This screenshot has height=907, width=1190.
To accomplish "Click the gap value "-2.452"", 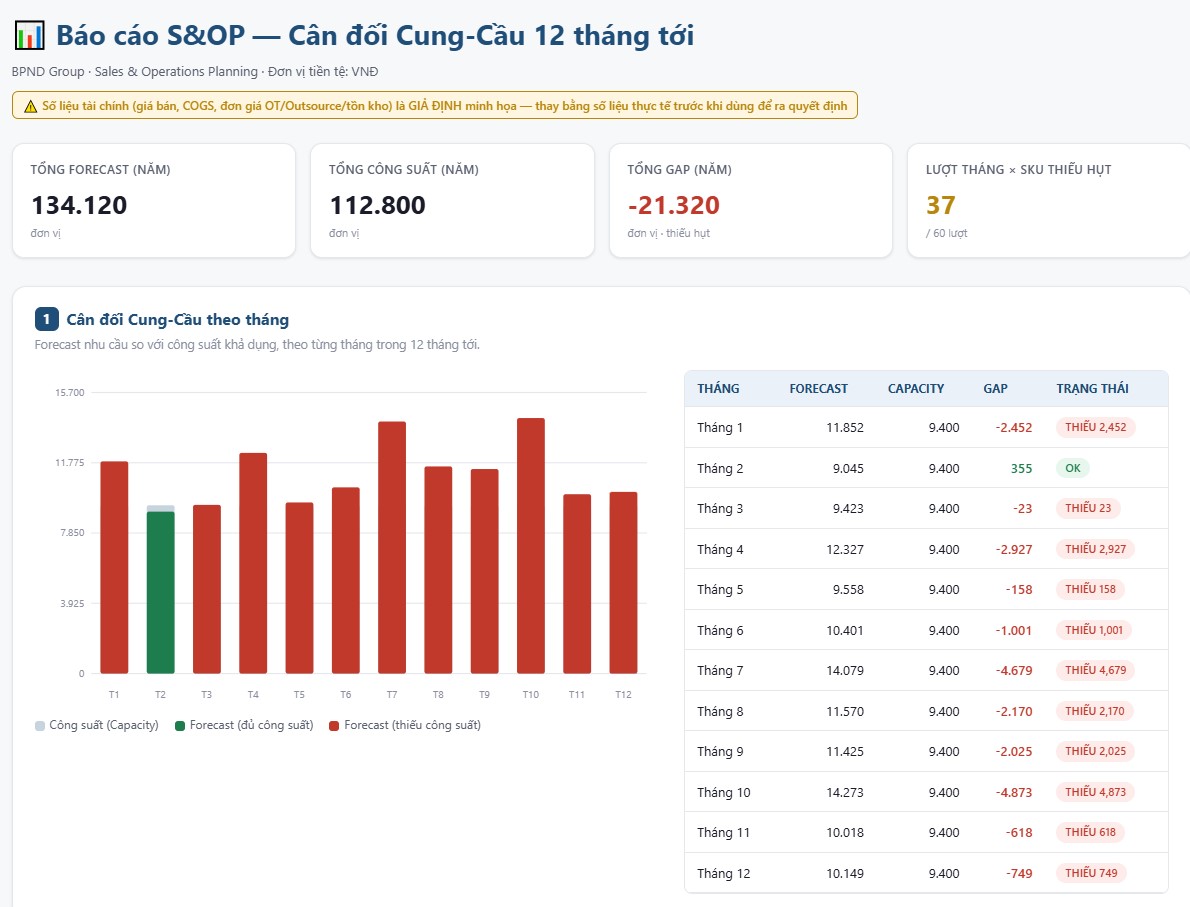I will [x=1014, y=427].
